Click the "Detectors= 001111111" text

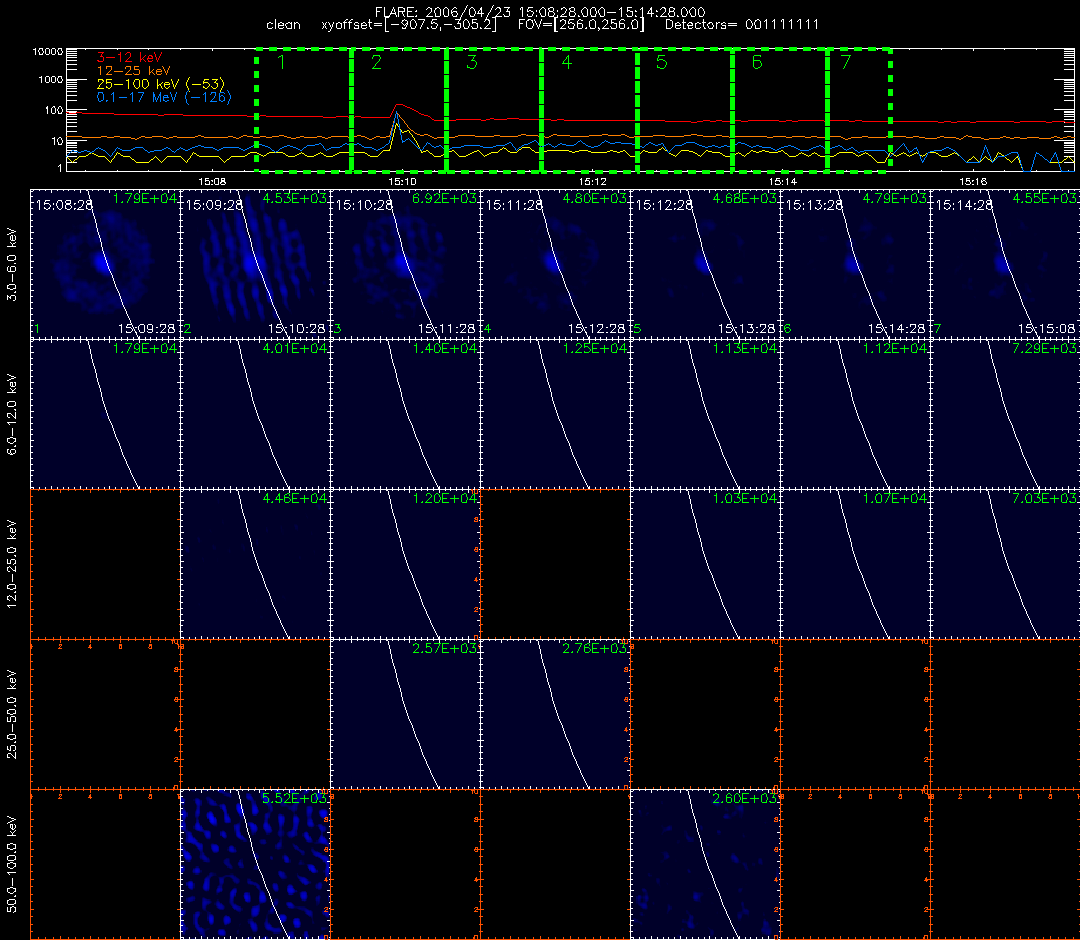742,25
